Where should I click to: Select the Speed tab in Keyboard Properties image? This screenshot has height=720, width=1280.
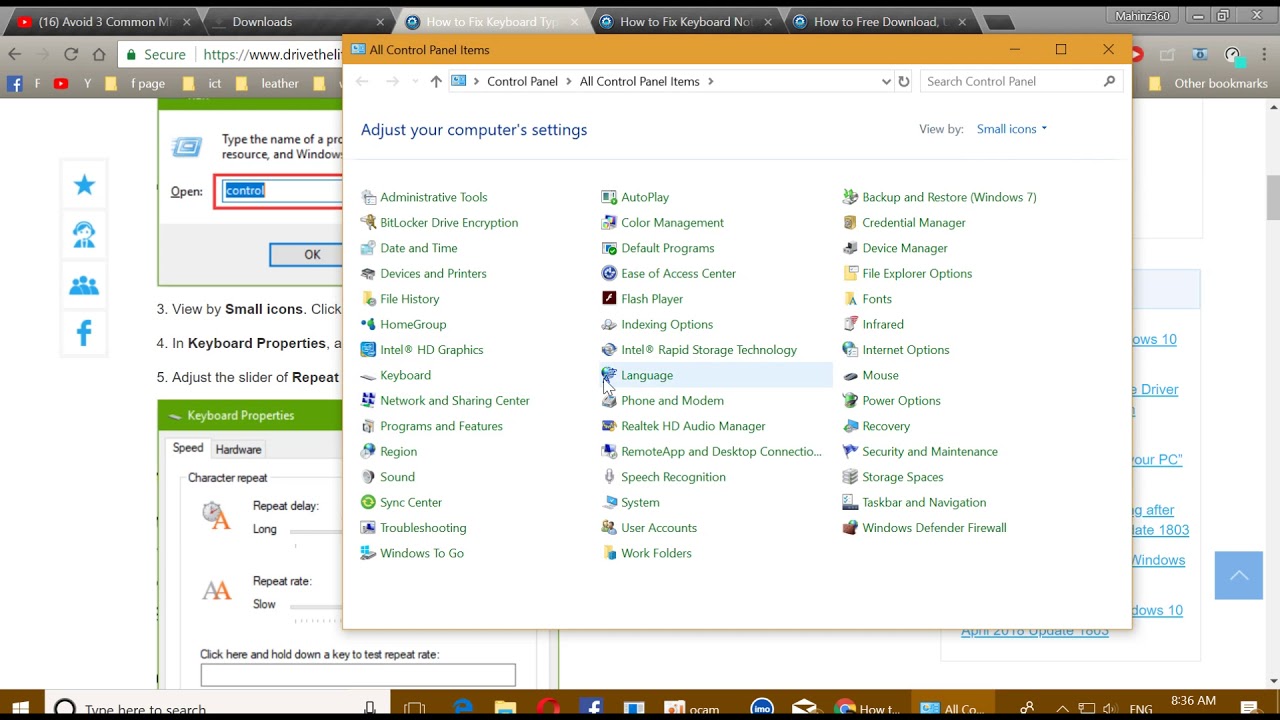(x=188, y=448)
